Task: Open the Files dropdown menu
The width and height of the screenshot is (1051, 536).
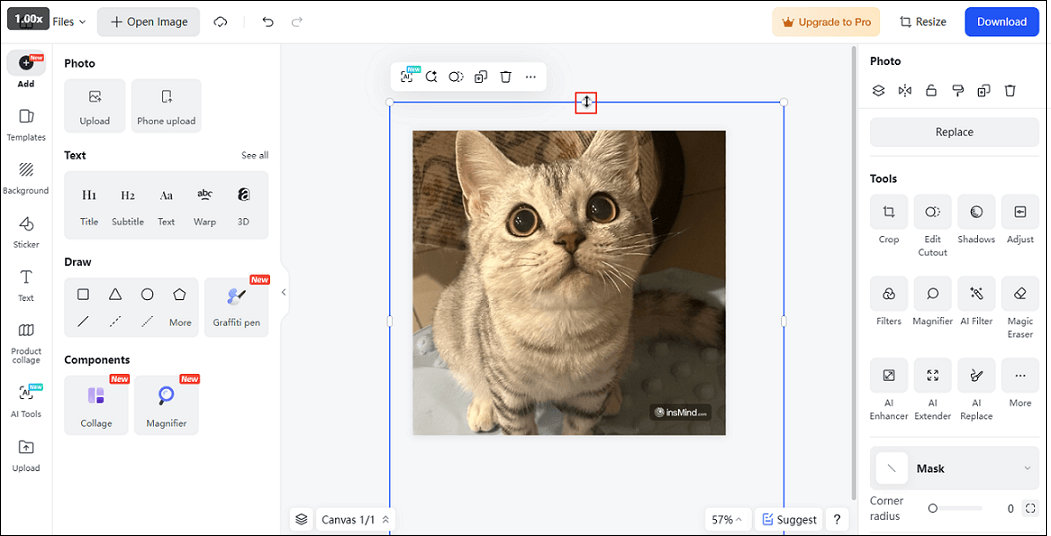Action: pos(69,22)
